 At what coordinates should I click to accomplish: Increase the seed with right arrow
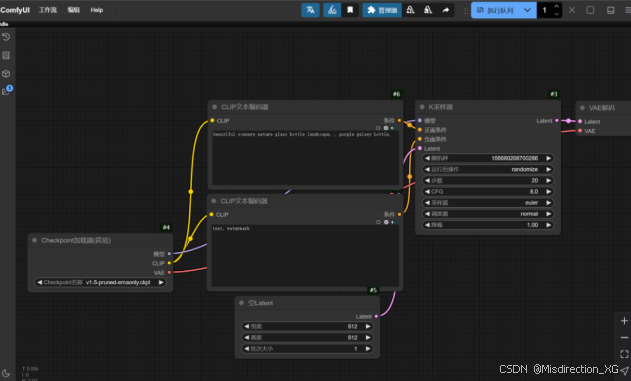coord(549,159)
